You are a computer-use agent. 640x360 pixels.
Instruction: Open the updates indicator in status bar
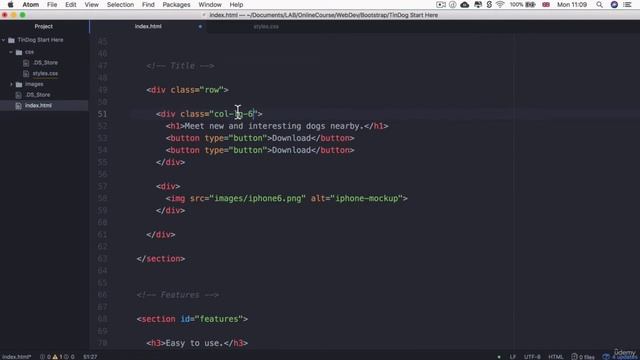pyautogui.click(x=619, y=357)
